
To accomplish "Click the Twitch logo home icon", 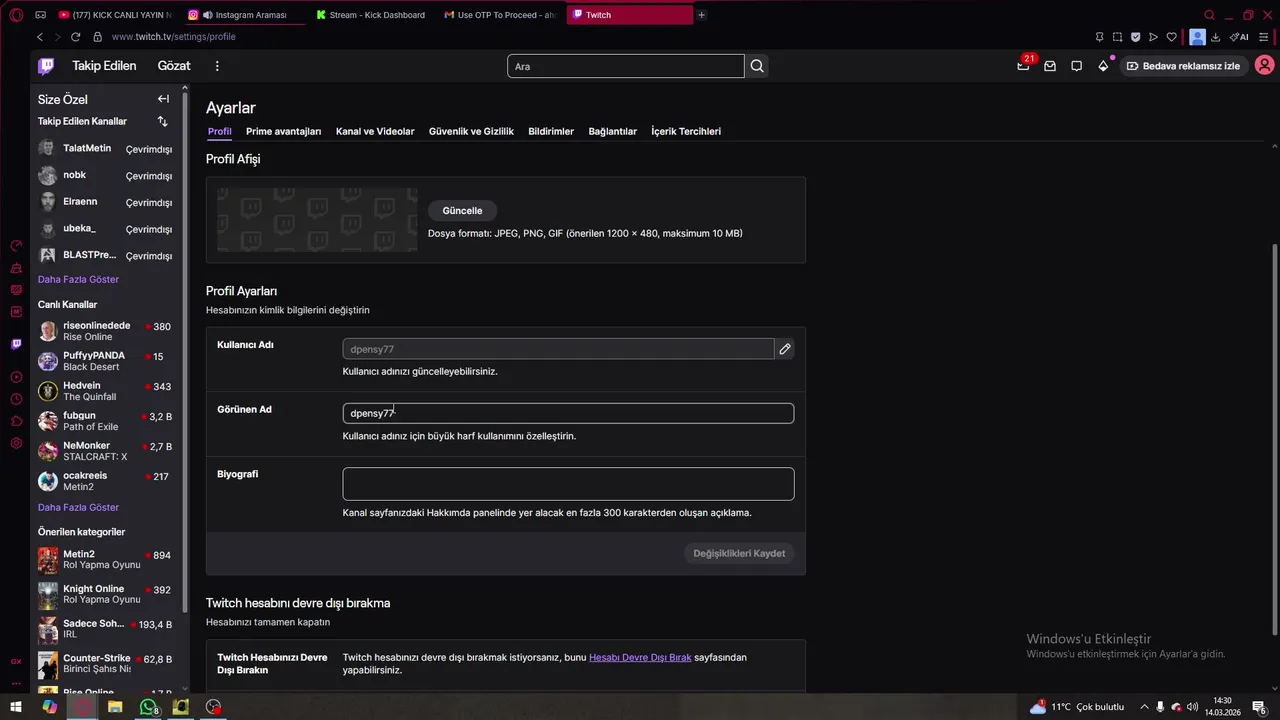I will [x=46, y=66].
